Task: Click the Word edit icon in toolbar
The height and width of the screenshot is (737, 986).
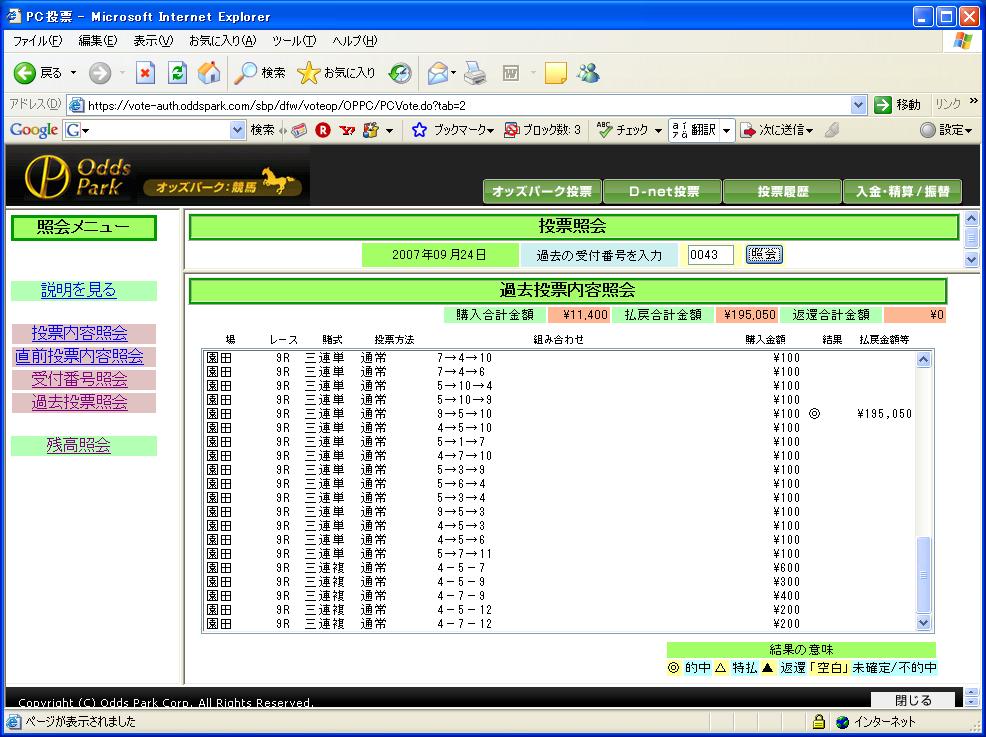Action: (511, 74)
